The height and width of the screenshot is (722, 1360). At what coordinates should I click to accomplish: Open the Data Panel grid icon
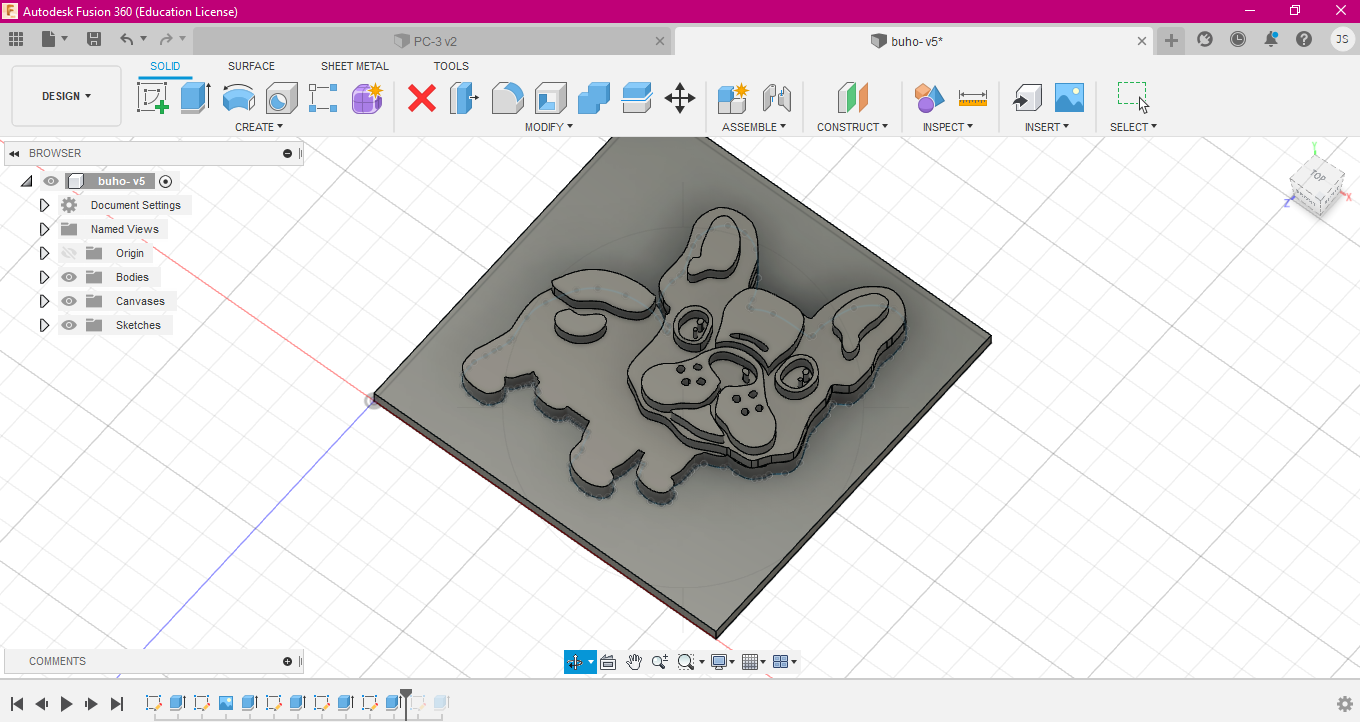pos(16,40)
